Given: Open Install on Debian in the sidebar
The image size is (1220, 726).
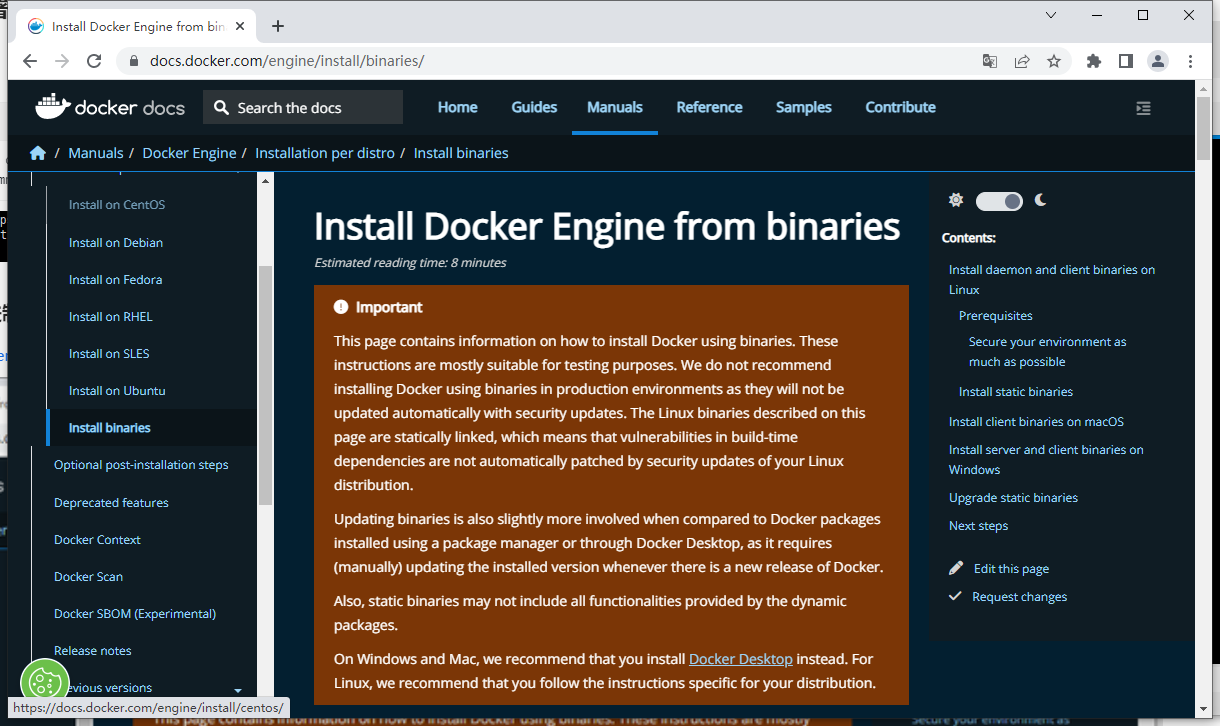Looking at the screenshot, I should point(116,242).
